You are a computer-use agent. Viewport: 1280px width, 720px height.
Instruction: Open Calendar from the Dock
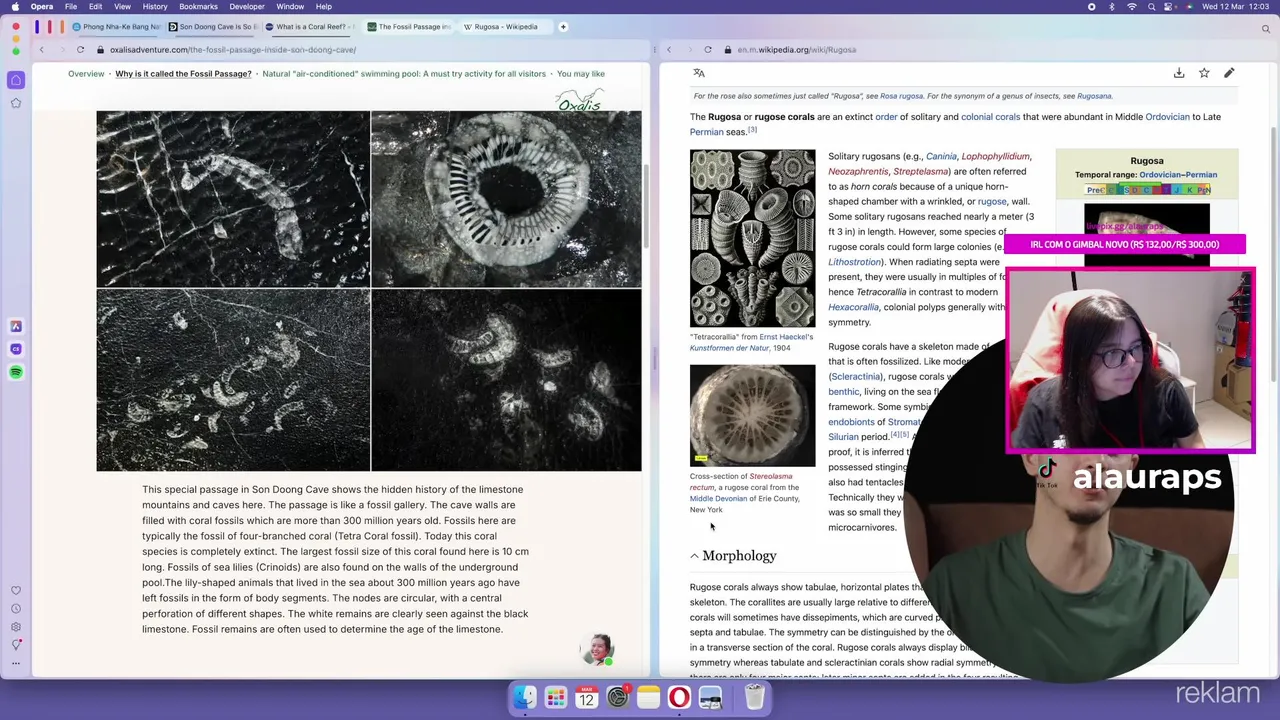tap(586, 697)
